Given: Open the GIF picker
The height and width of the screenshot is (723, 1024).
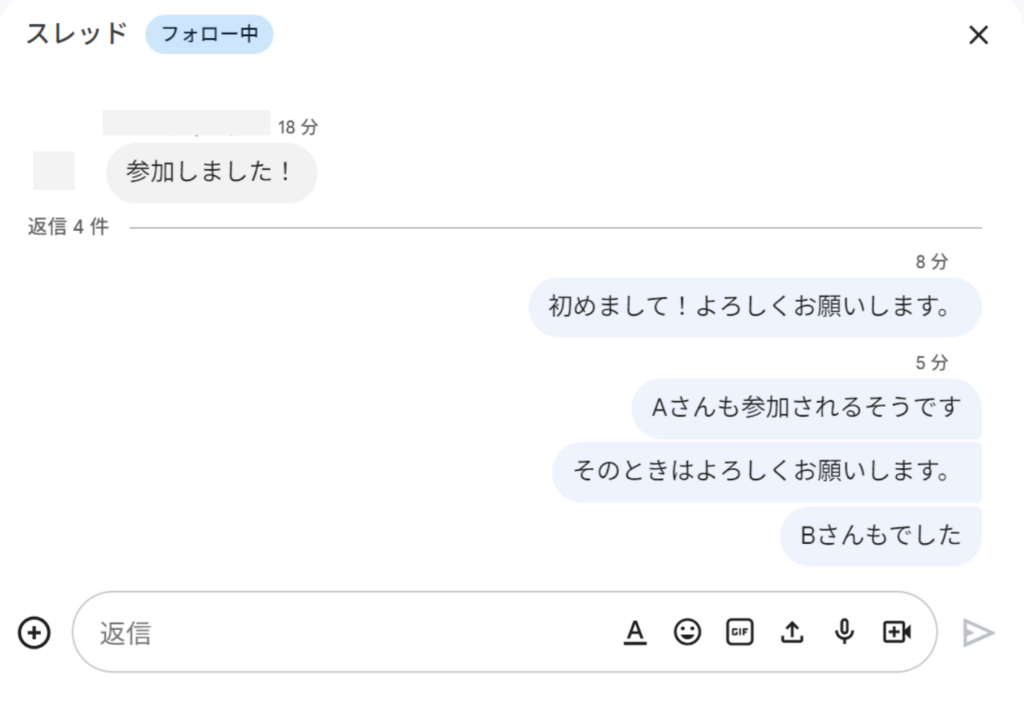Looking at the screenshot, I should point(739,632).
